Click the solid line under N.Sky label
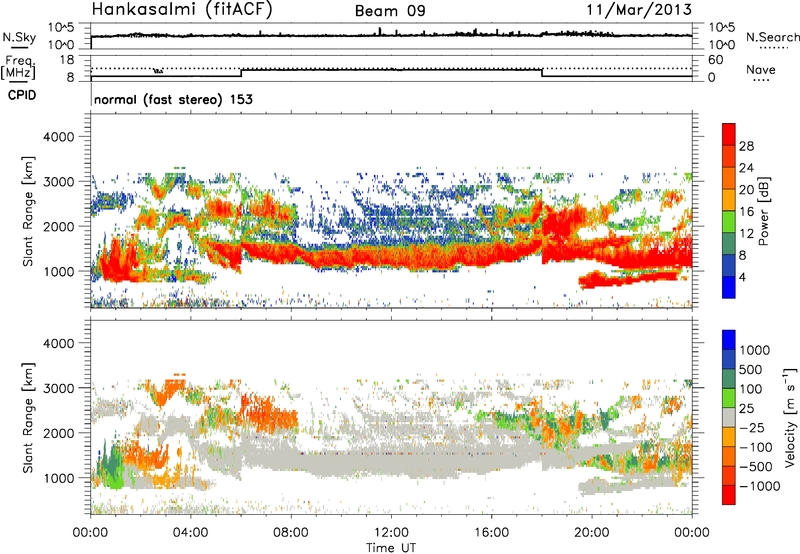800x554 pixels. pyautogui.click(x=19, y=48)
